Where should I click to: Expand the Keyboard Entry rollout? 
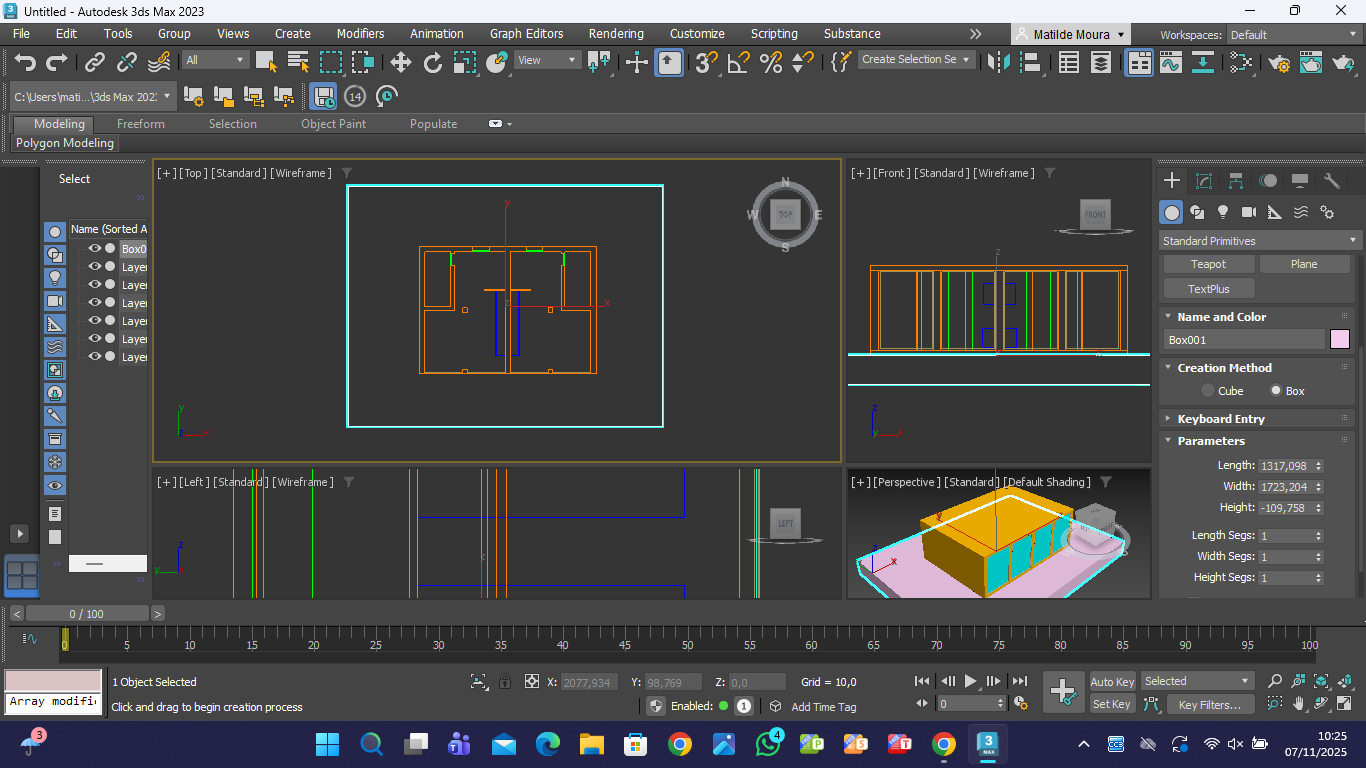tap(1220, 419)
